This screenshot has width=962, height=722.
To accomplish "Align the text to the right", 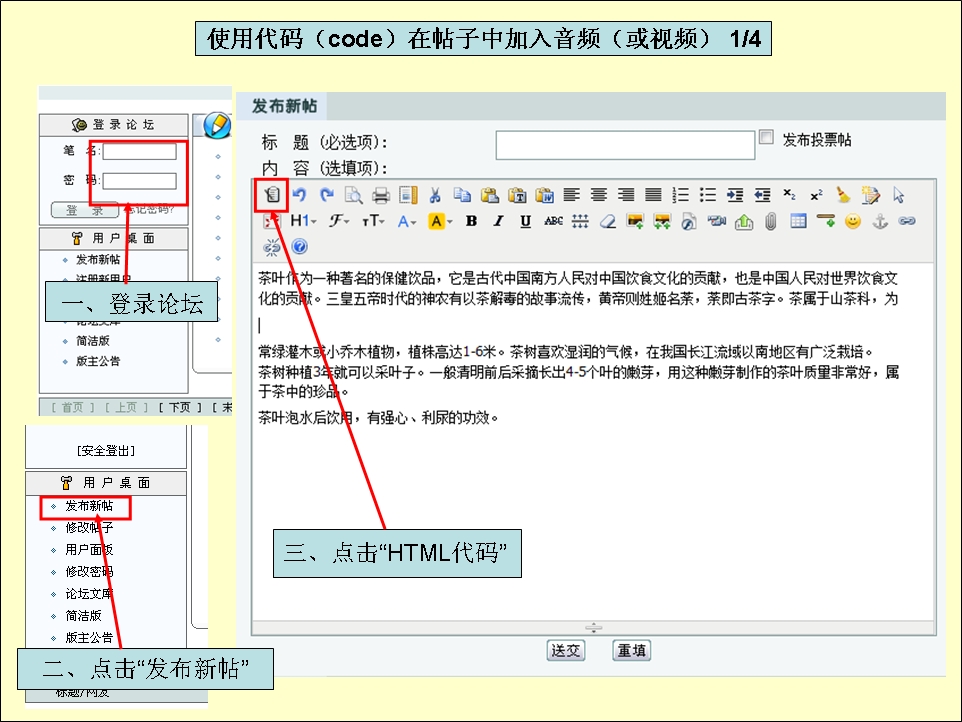I will click(626, 195).
